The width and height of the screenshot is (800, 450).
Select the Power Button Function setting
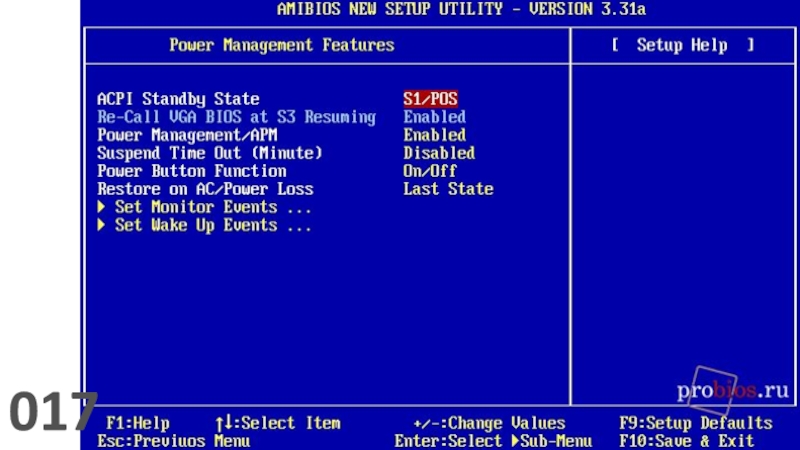pos(191,171)
